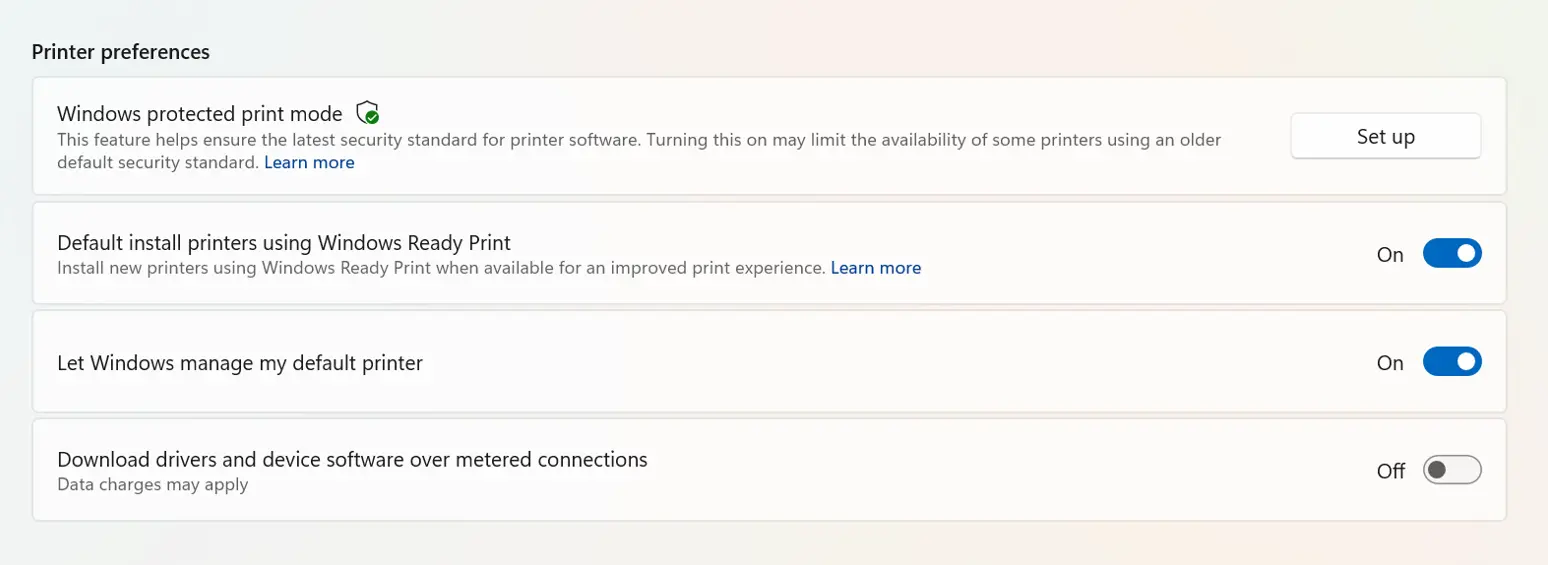Click Default install printers using Windows Ready Print title

click(x=284, y=243)
